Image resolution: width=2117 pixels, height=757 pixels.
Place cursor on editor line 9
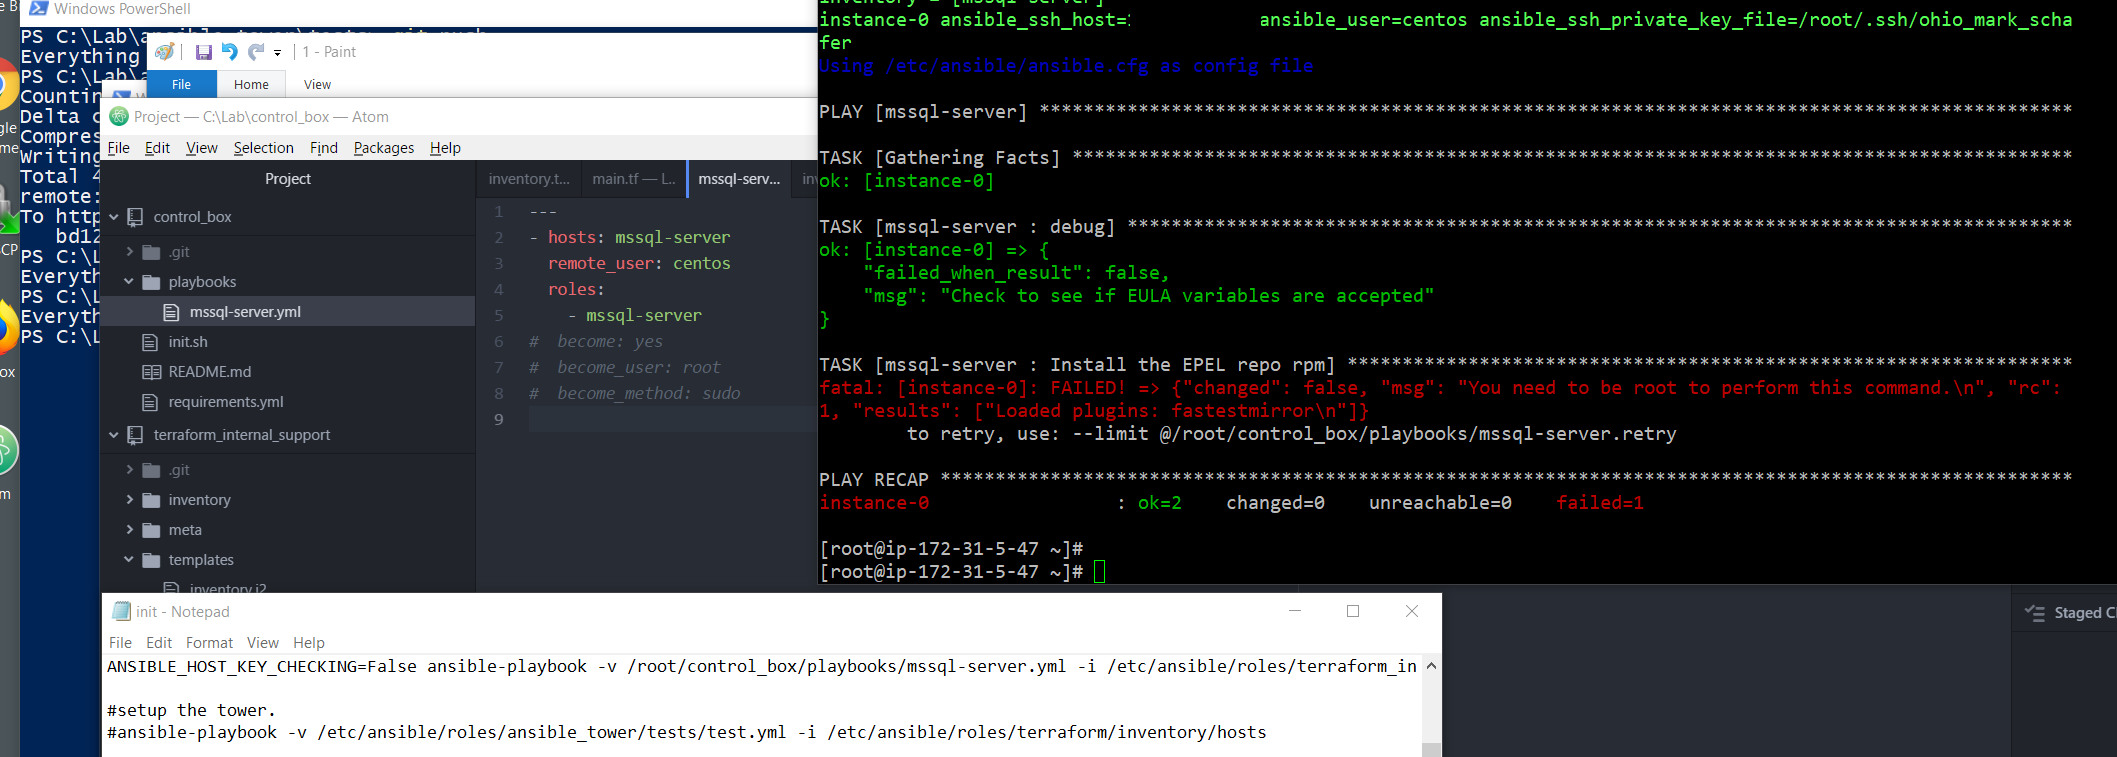672,420
